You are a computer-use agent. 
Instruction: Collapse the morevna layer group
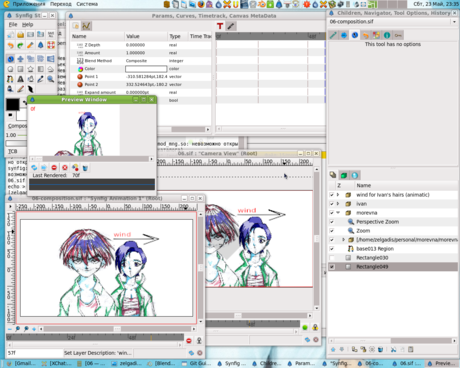338,213
